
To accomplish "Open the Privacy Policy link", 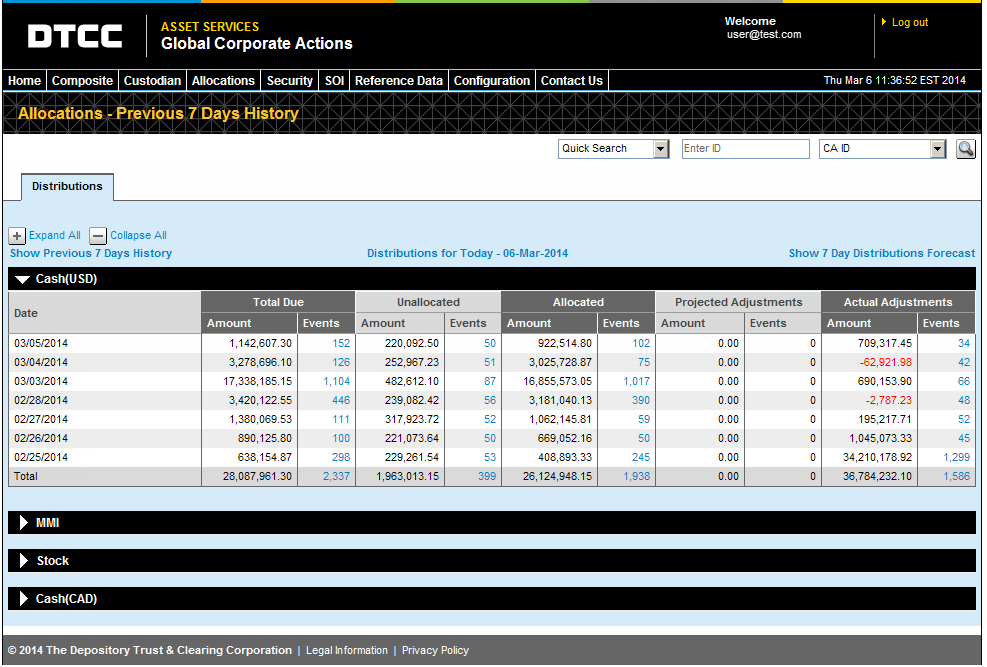I will 435,651.
